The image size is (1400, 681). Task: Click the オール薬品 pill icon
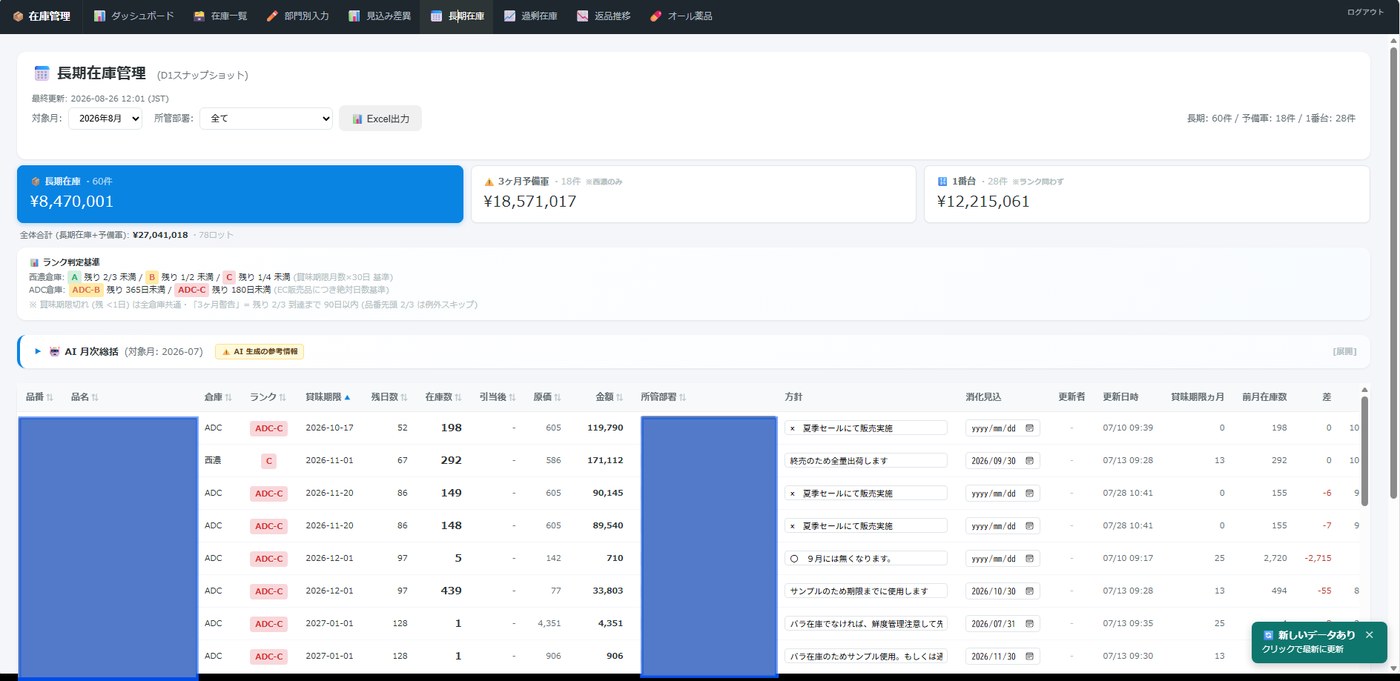655,16
